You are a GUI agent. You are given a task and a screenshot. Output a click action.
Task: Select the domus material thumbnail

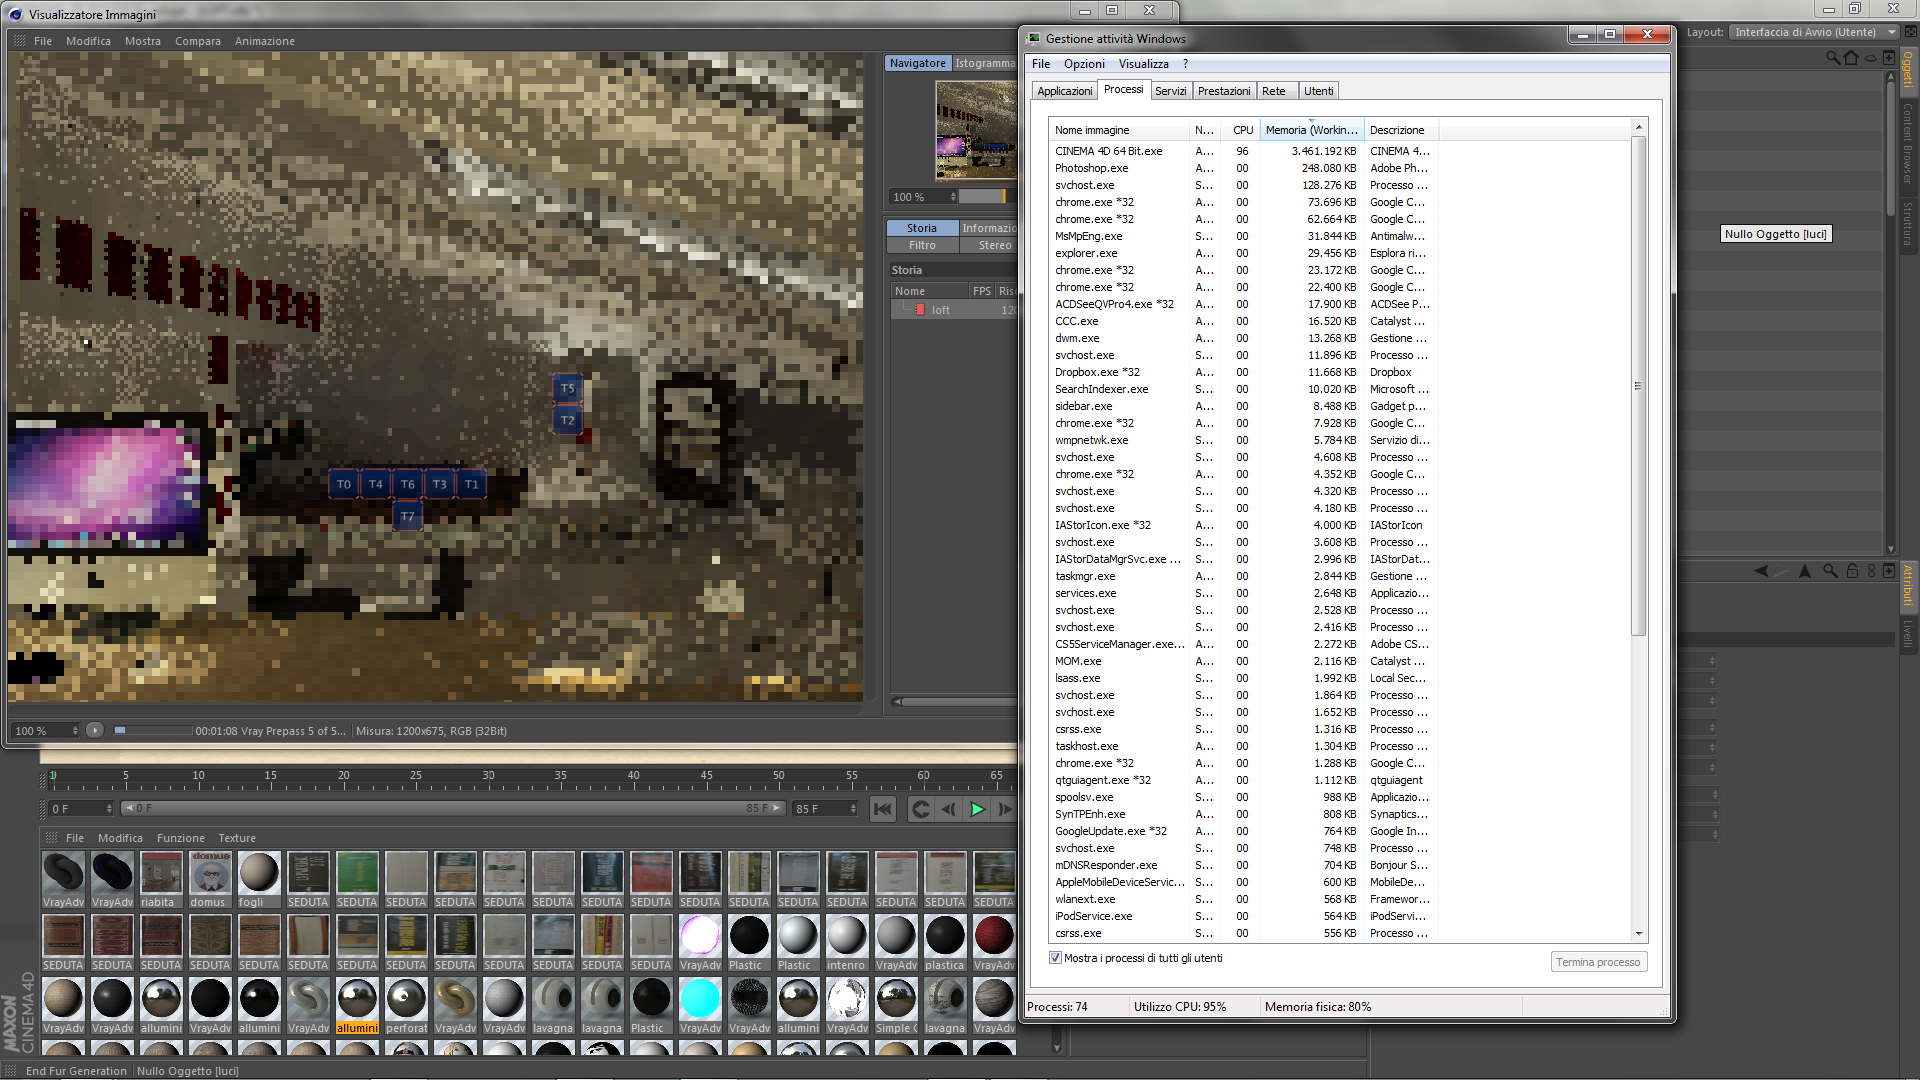click(x=209, y=874)
